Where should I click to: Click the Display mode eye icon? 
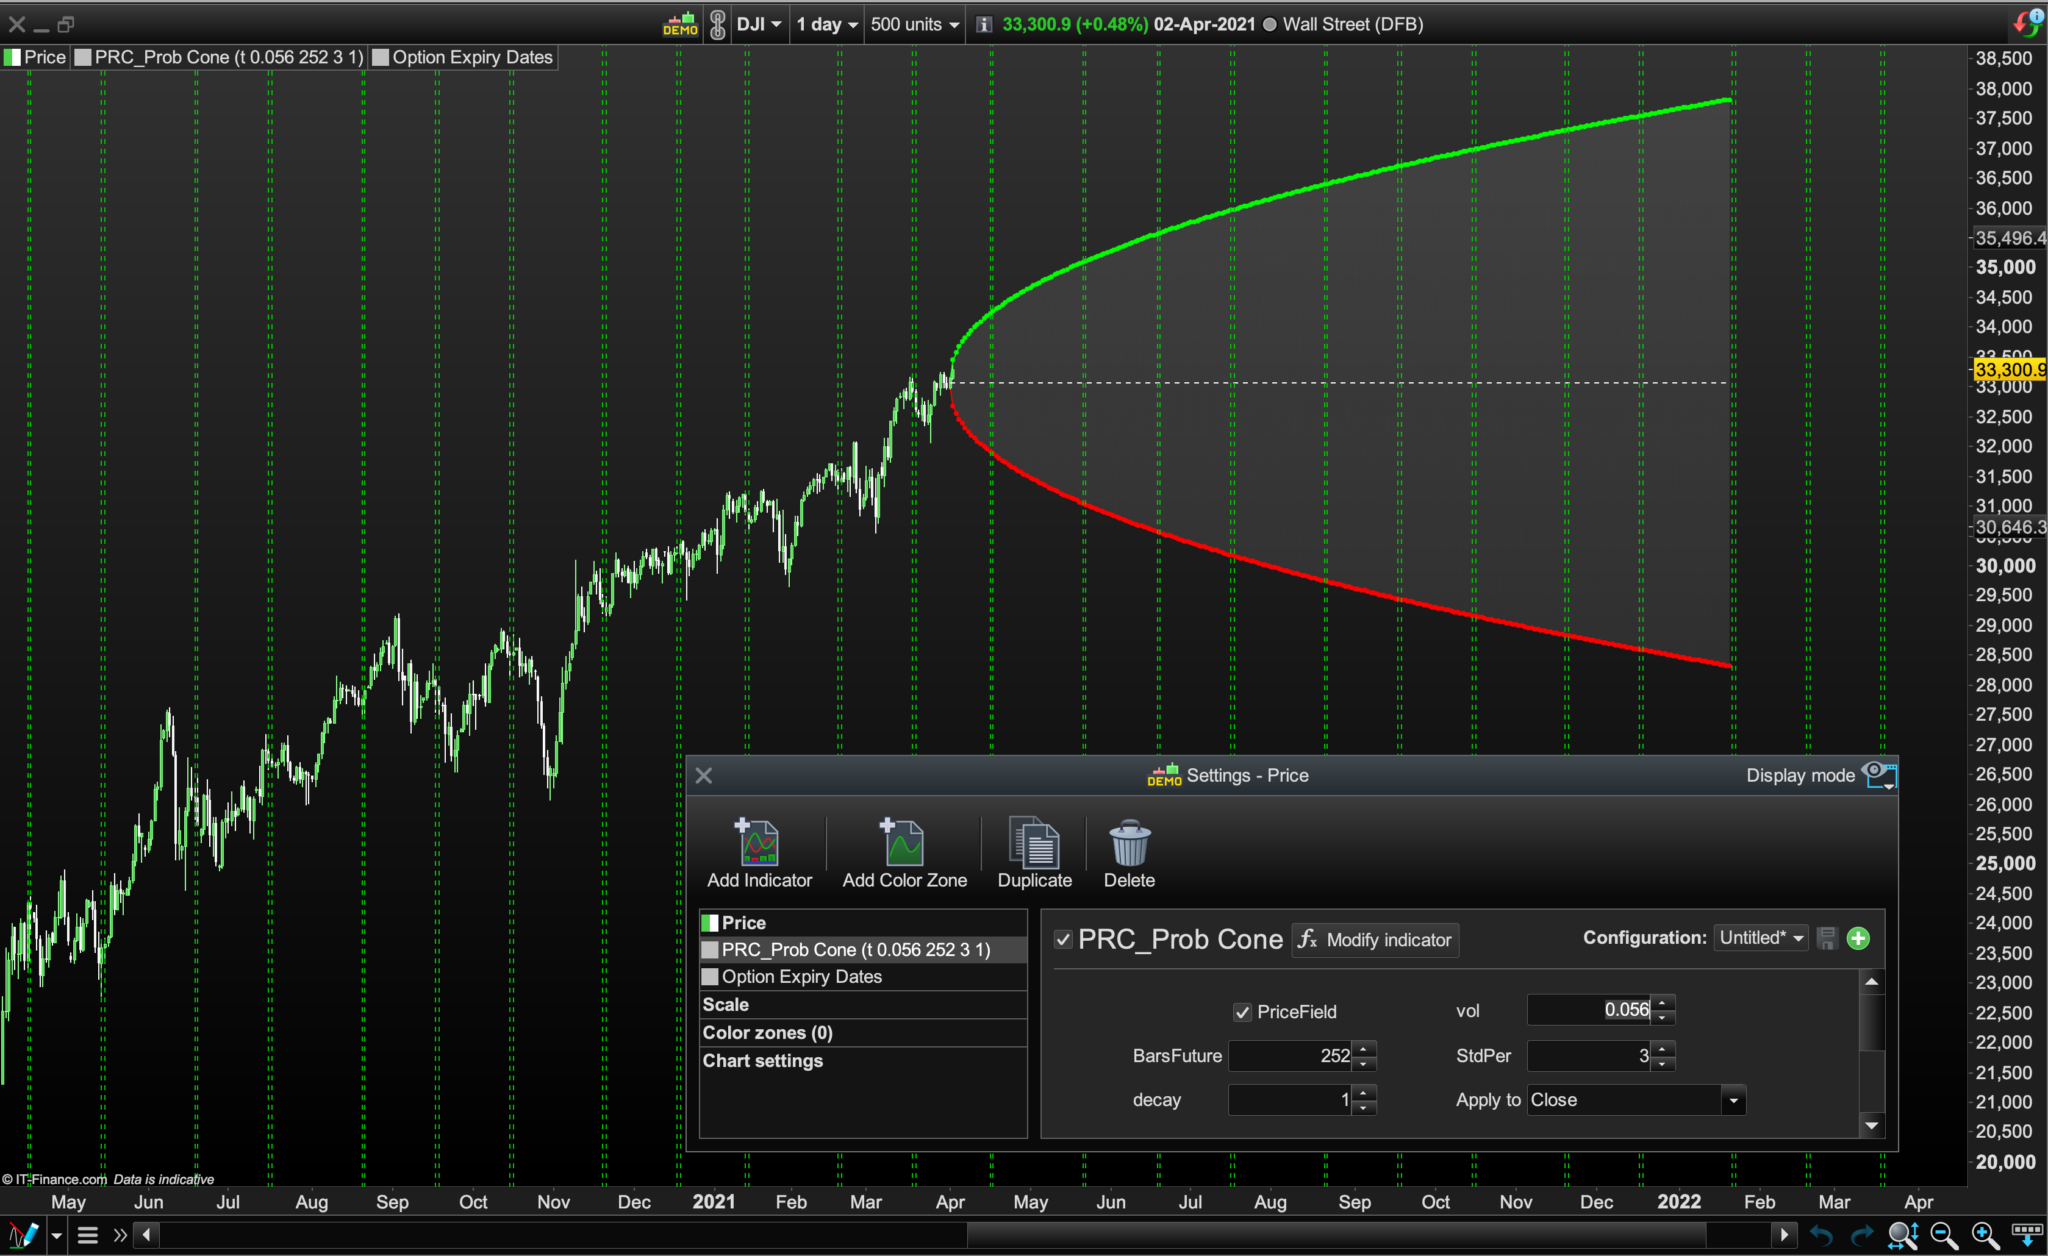click(1878, 774)
